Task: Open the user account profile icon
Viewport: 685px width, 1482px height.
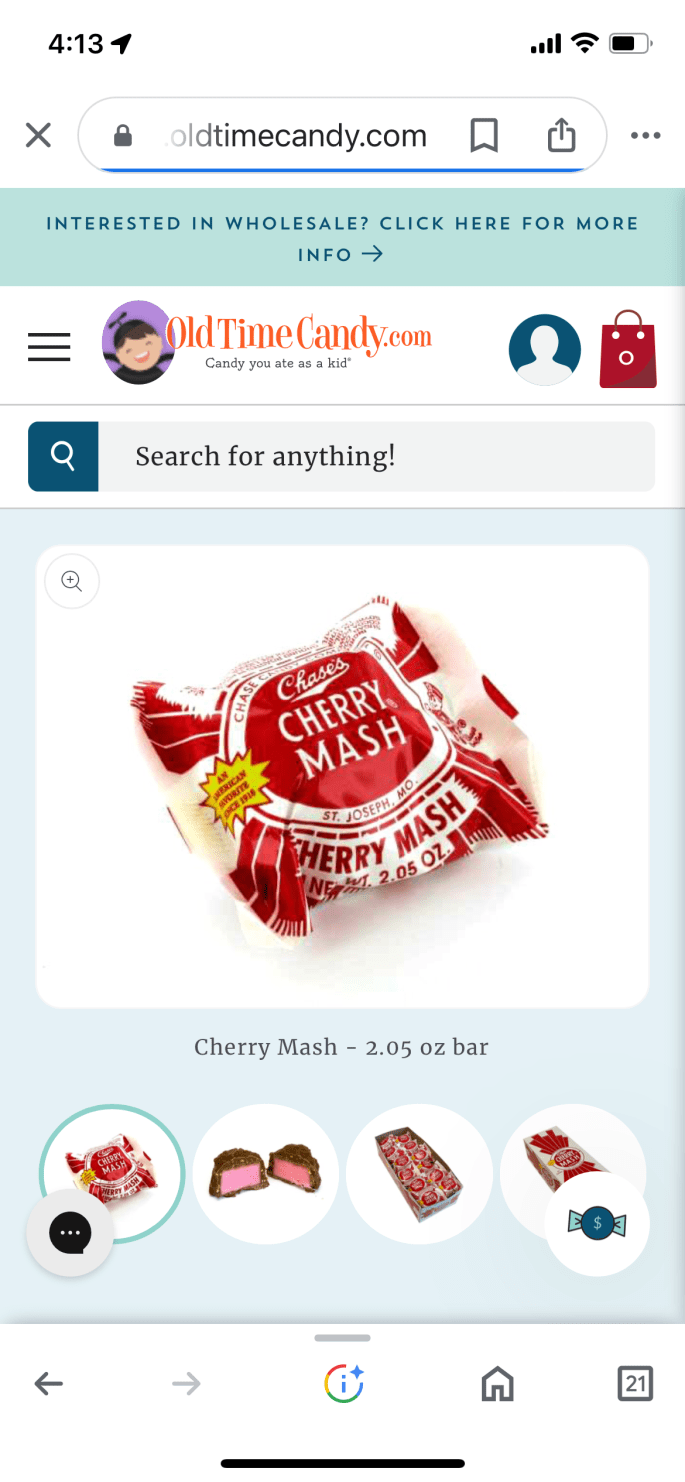Action: [545, 350]
